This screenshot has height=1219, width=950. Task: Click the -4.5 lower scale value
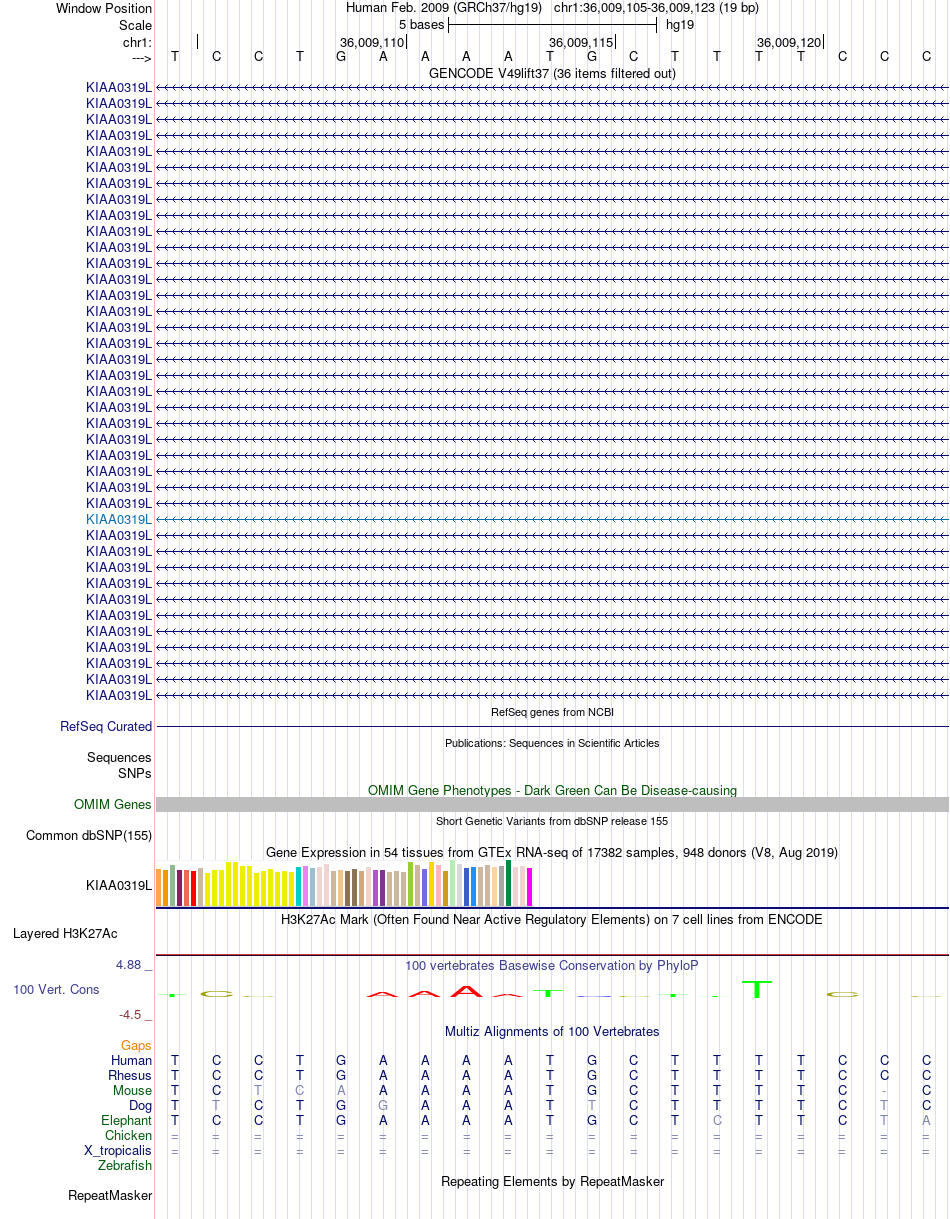[134, 1014]
